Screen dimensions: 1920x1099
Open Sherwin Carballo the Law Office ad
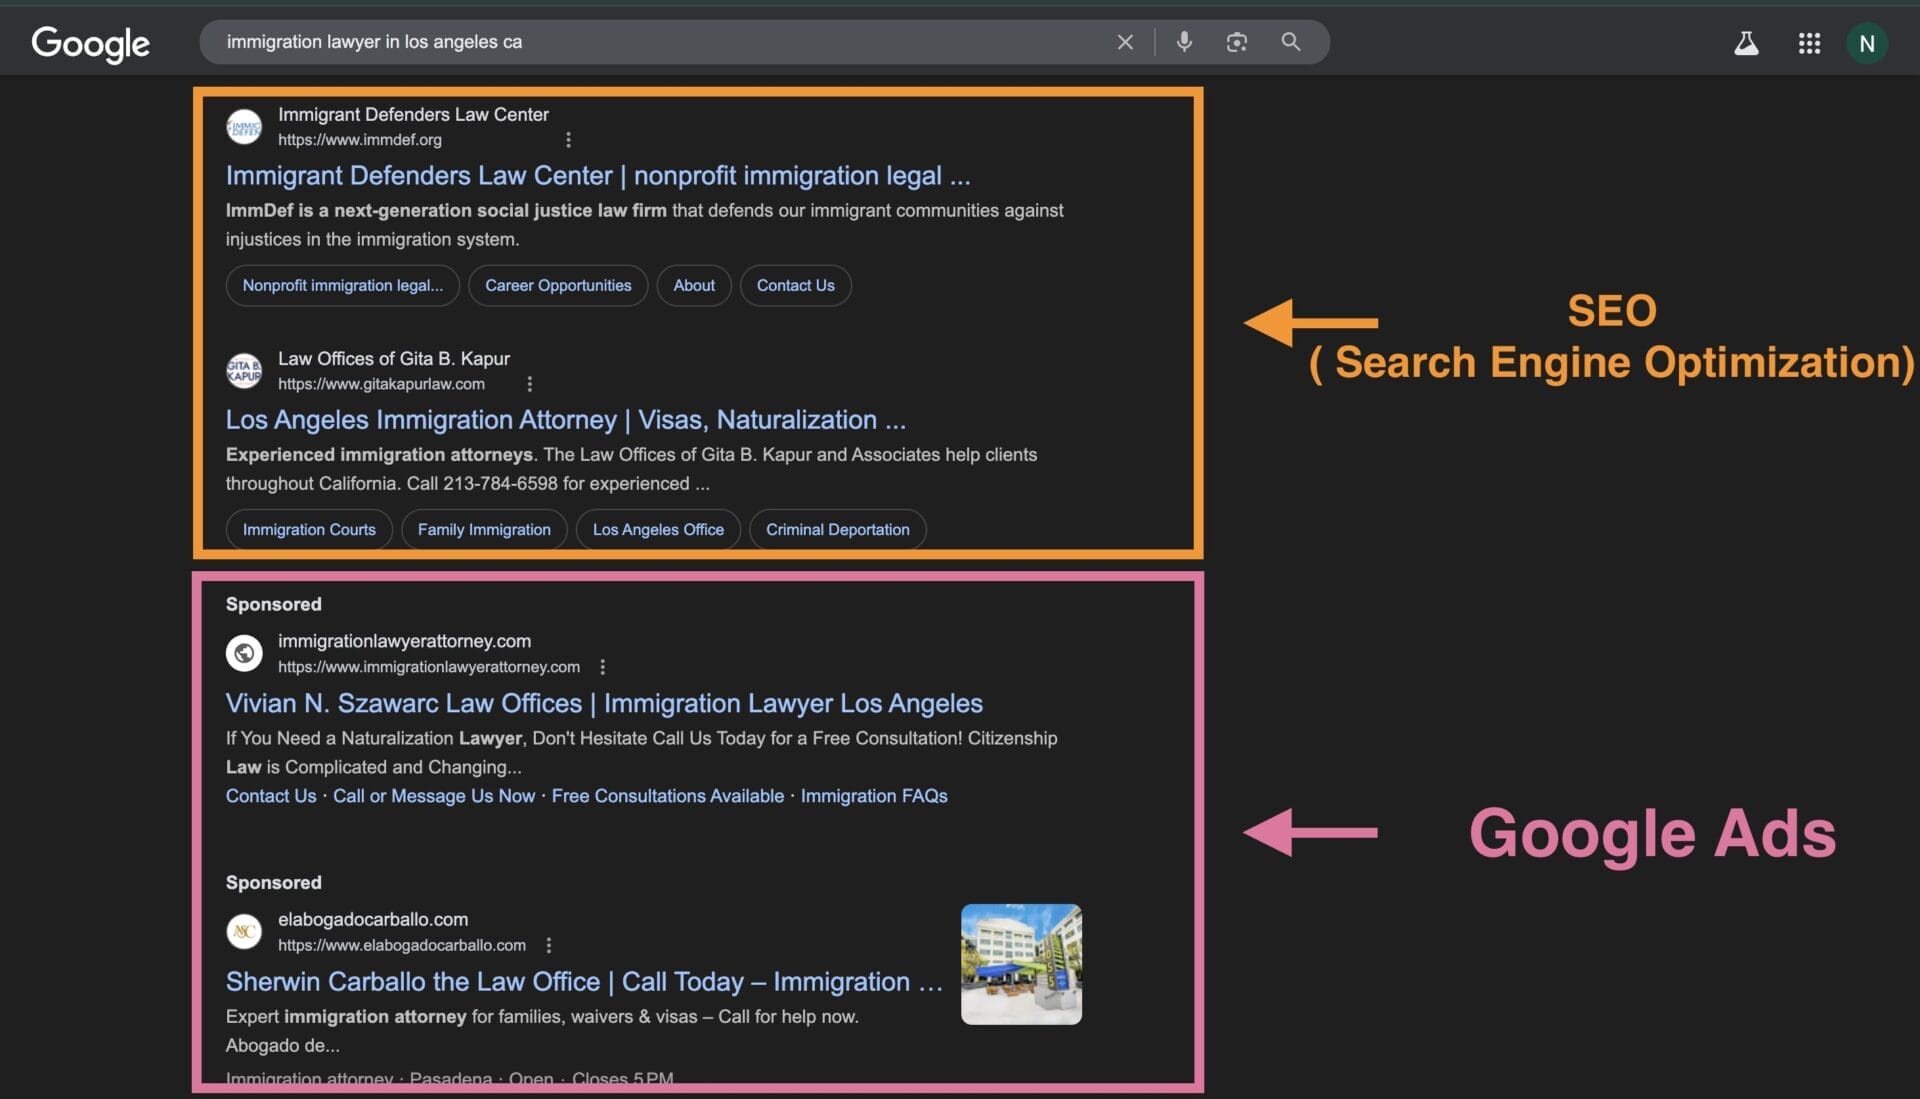[x=584, y=982]
